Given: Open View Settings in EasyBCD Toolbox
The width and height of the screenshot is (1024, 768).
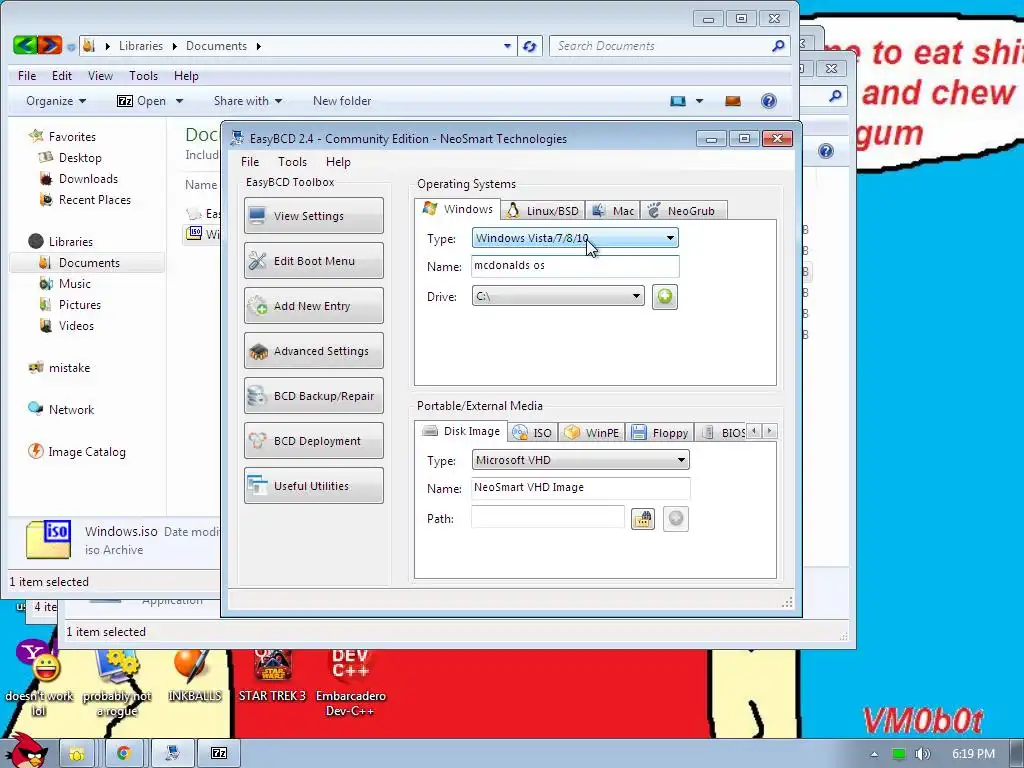Looking at the screenshot, I should coord(313,216).
